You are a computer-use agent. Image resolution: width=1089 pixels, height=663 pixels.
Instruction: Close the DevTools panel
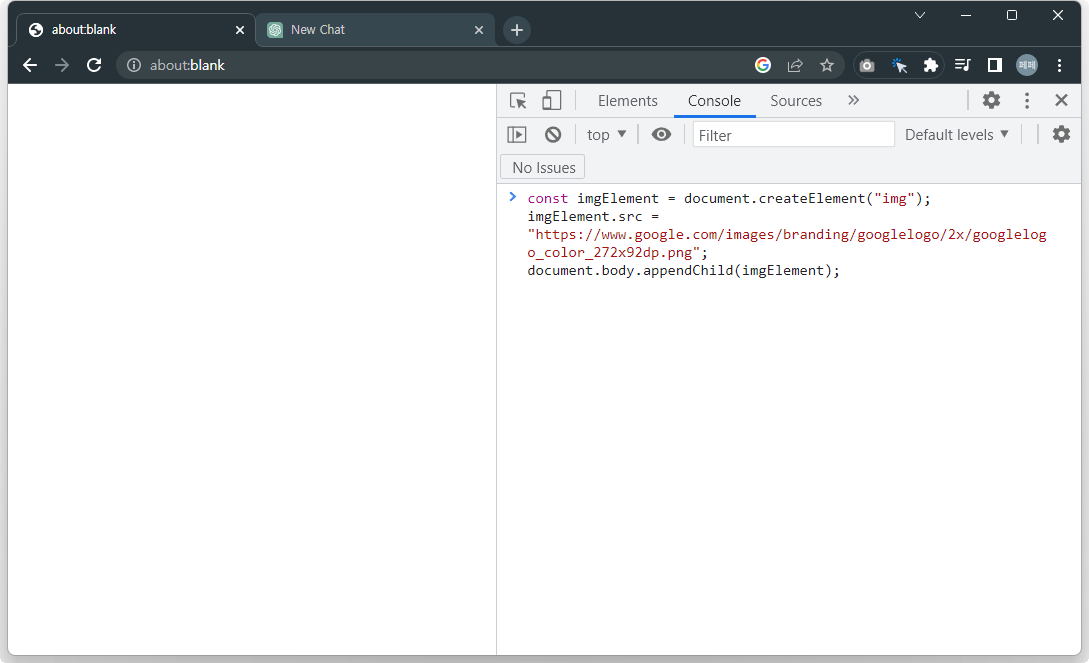(x=1061, y=100)
